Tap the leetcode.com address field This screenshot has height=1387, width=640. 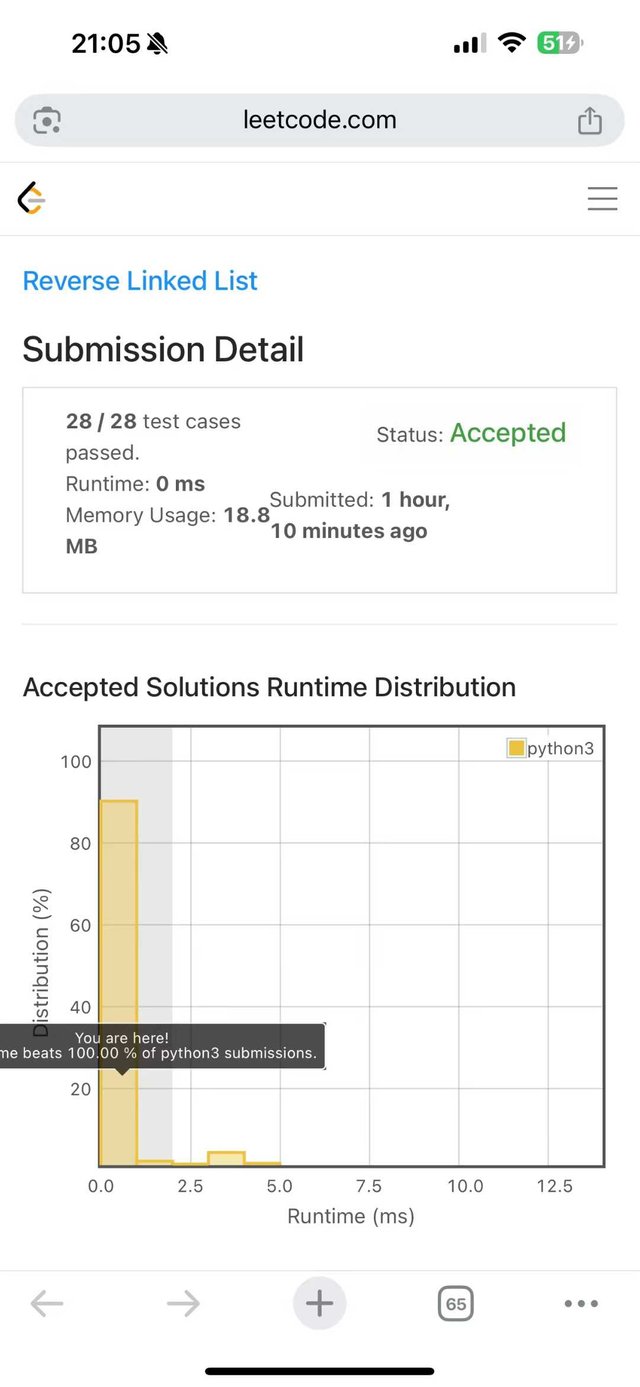point(319,121)
